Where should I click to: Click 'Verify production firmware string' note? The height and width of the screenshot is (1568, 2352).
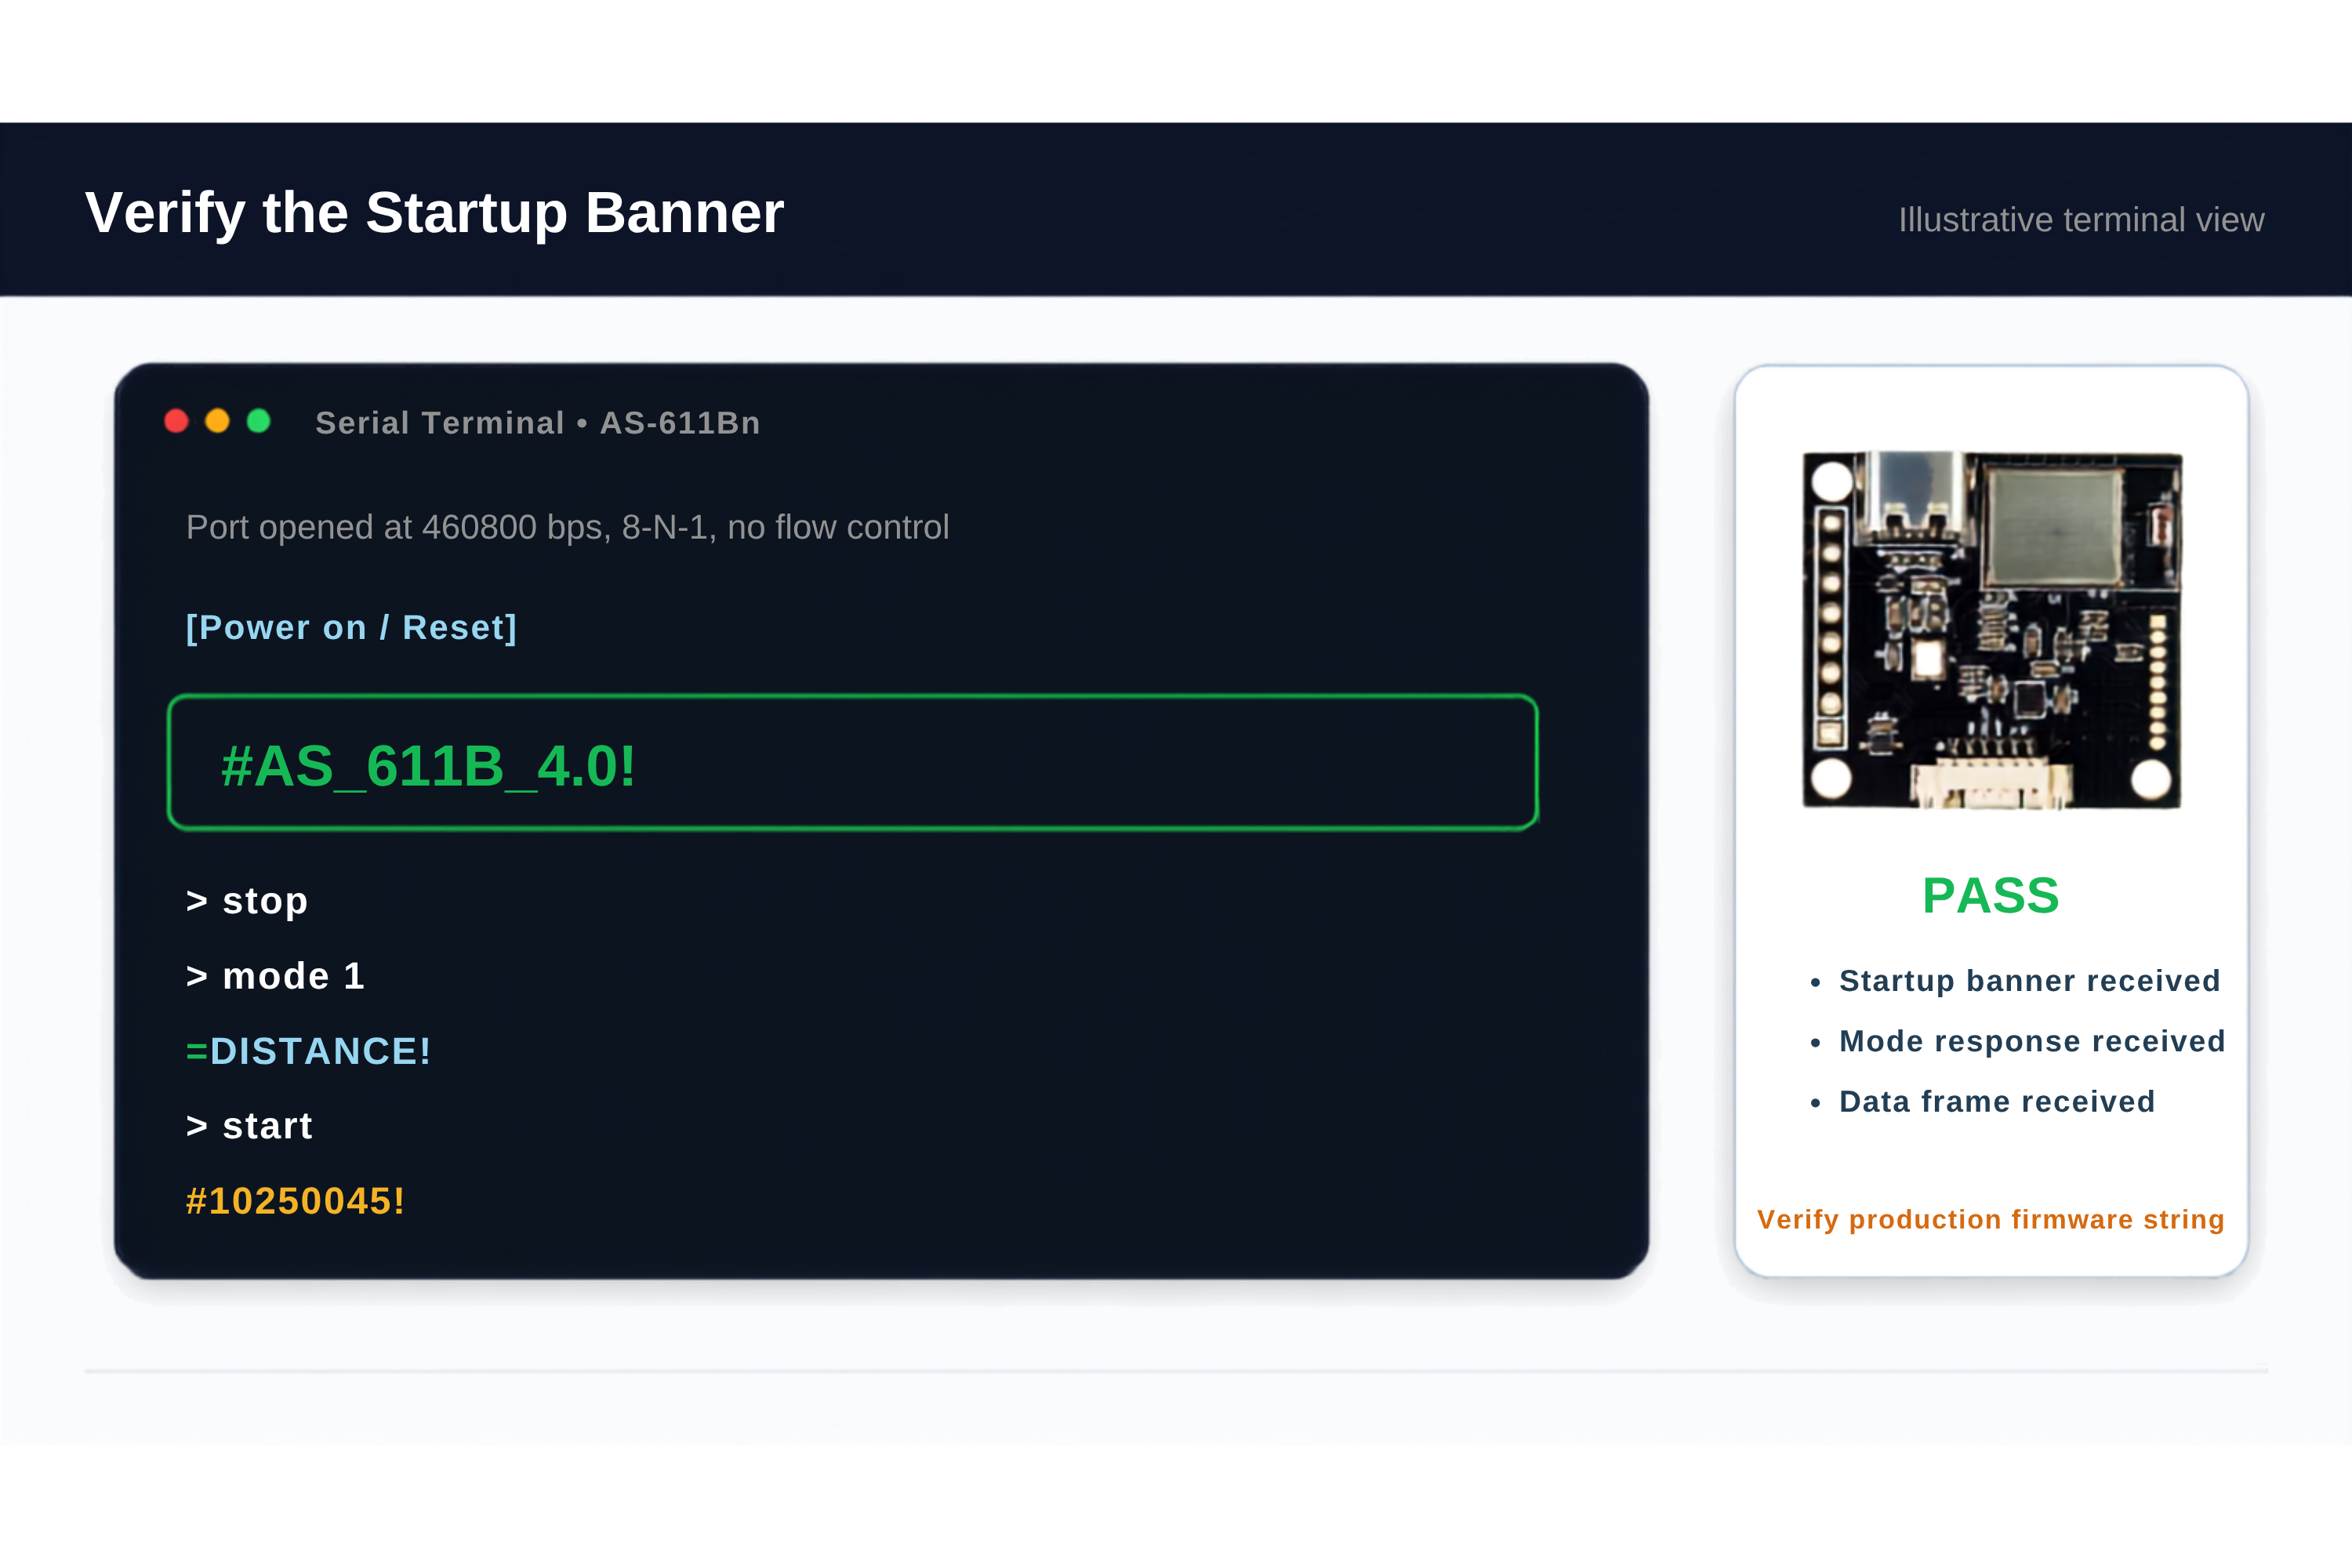coord(1991,1220)
